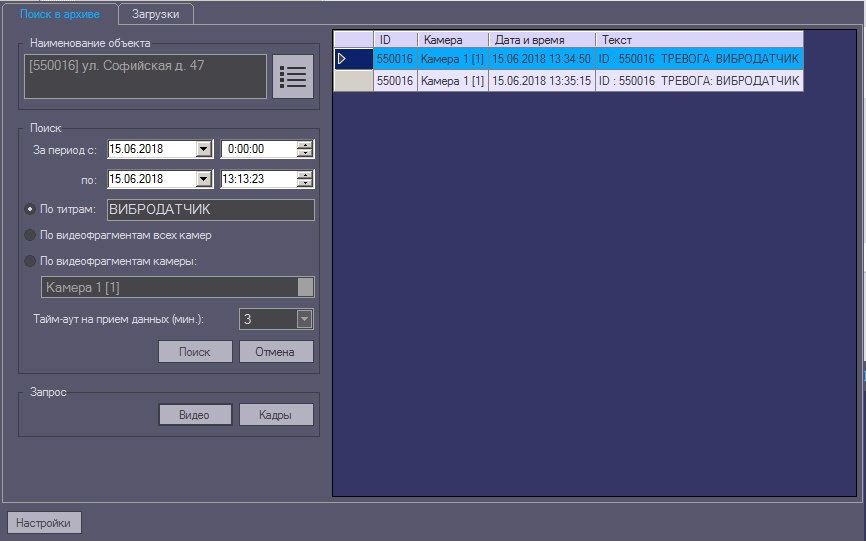Viewport: 866px width, 541px height.
Task: Click the 'Кадры' button
Action: pos(275,415)
